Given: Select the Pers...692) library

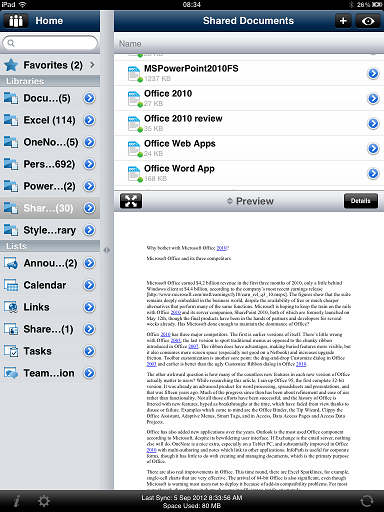Looking at the screenshot, I should [50, 164].
